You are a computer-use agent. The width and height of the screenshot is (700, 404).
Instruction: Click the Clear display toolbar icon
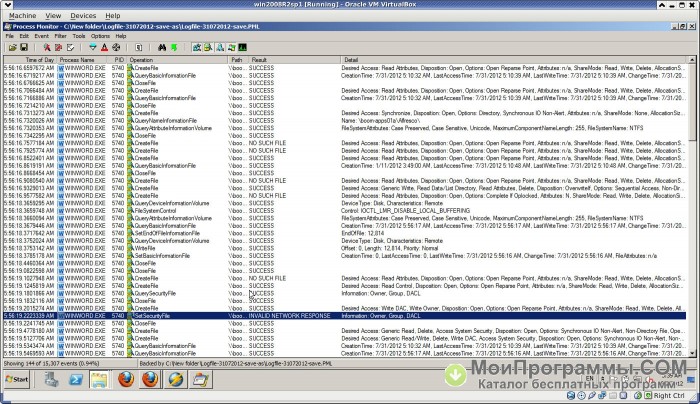click(x=71, y=47)
